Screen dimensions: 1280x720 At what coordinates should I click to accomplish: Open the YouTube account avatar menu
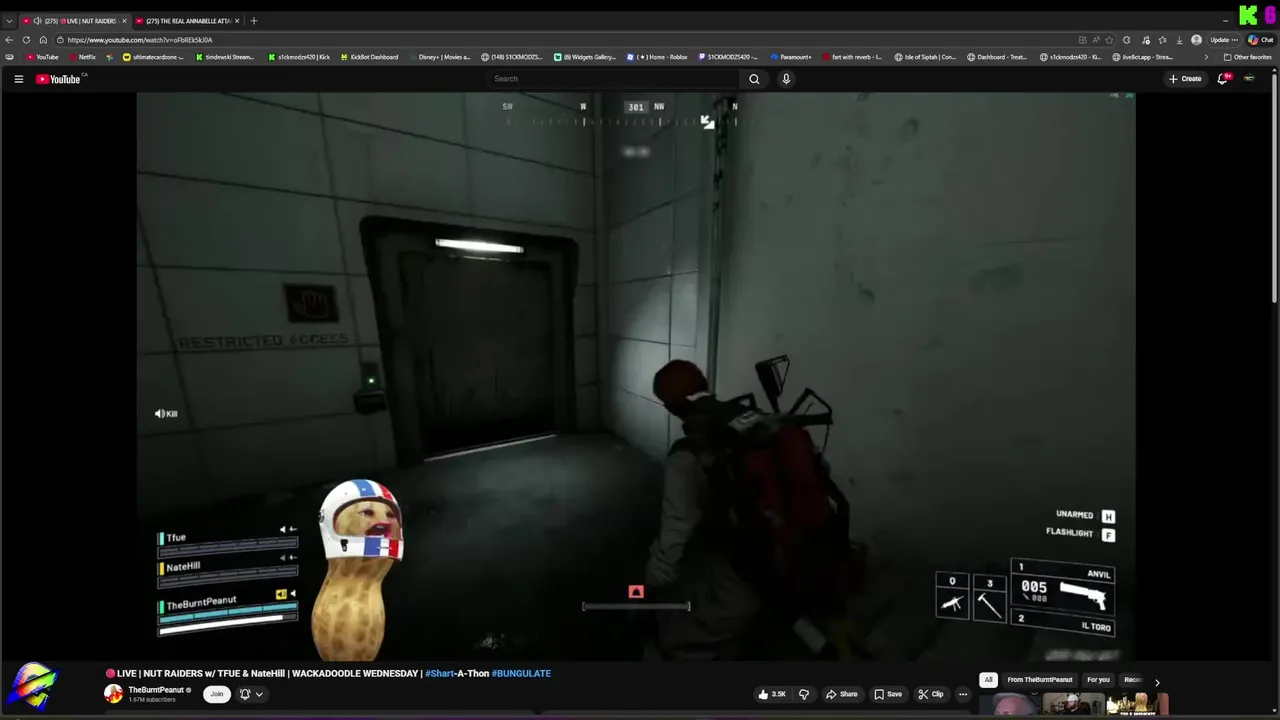[1249, 79]
